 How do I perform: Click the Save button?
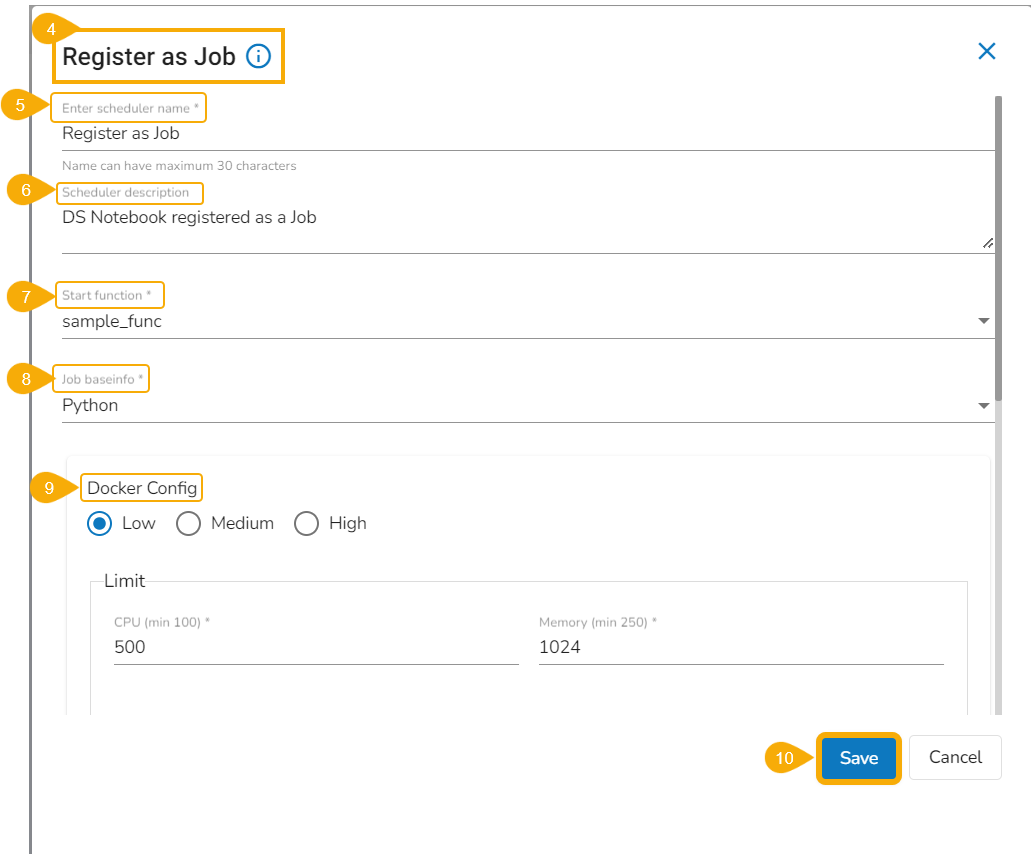(x=858, y=758)
